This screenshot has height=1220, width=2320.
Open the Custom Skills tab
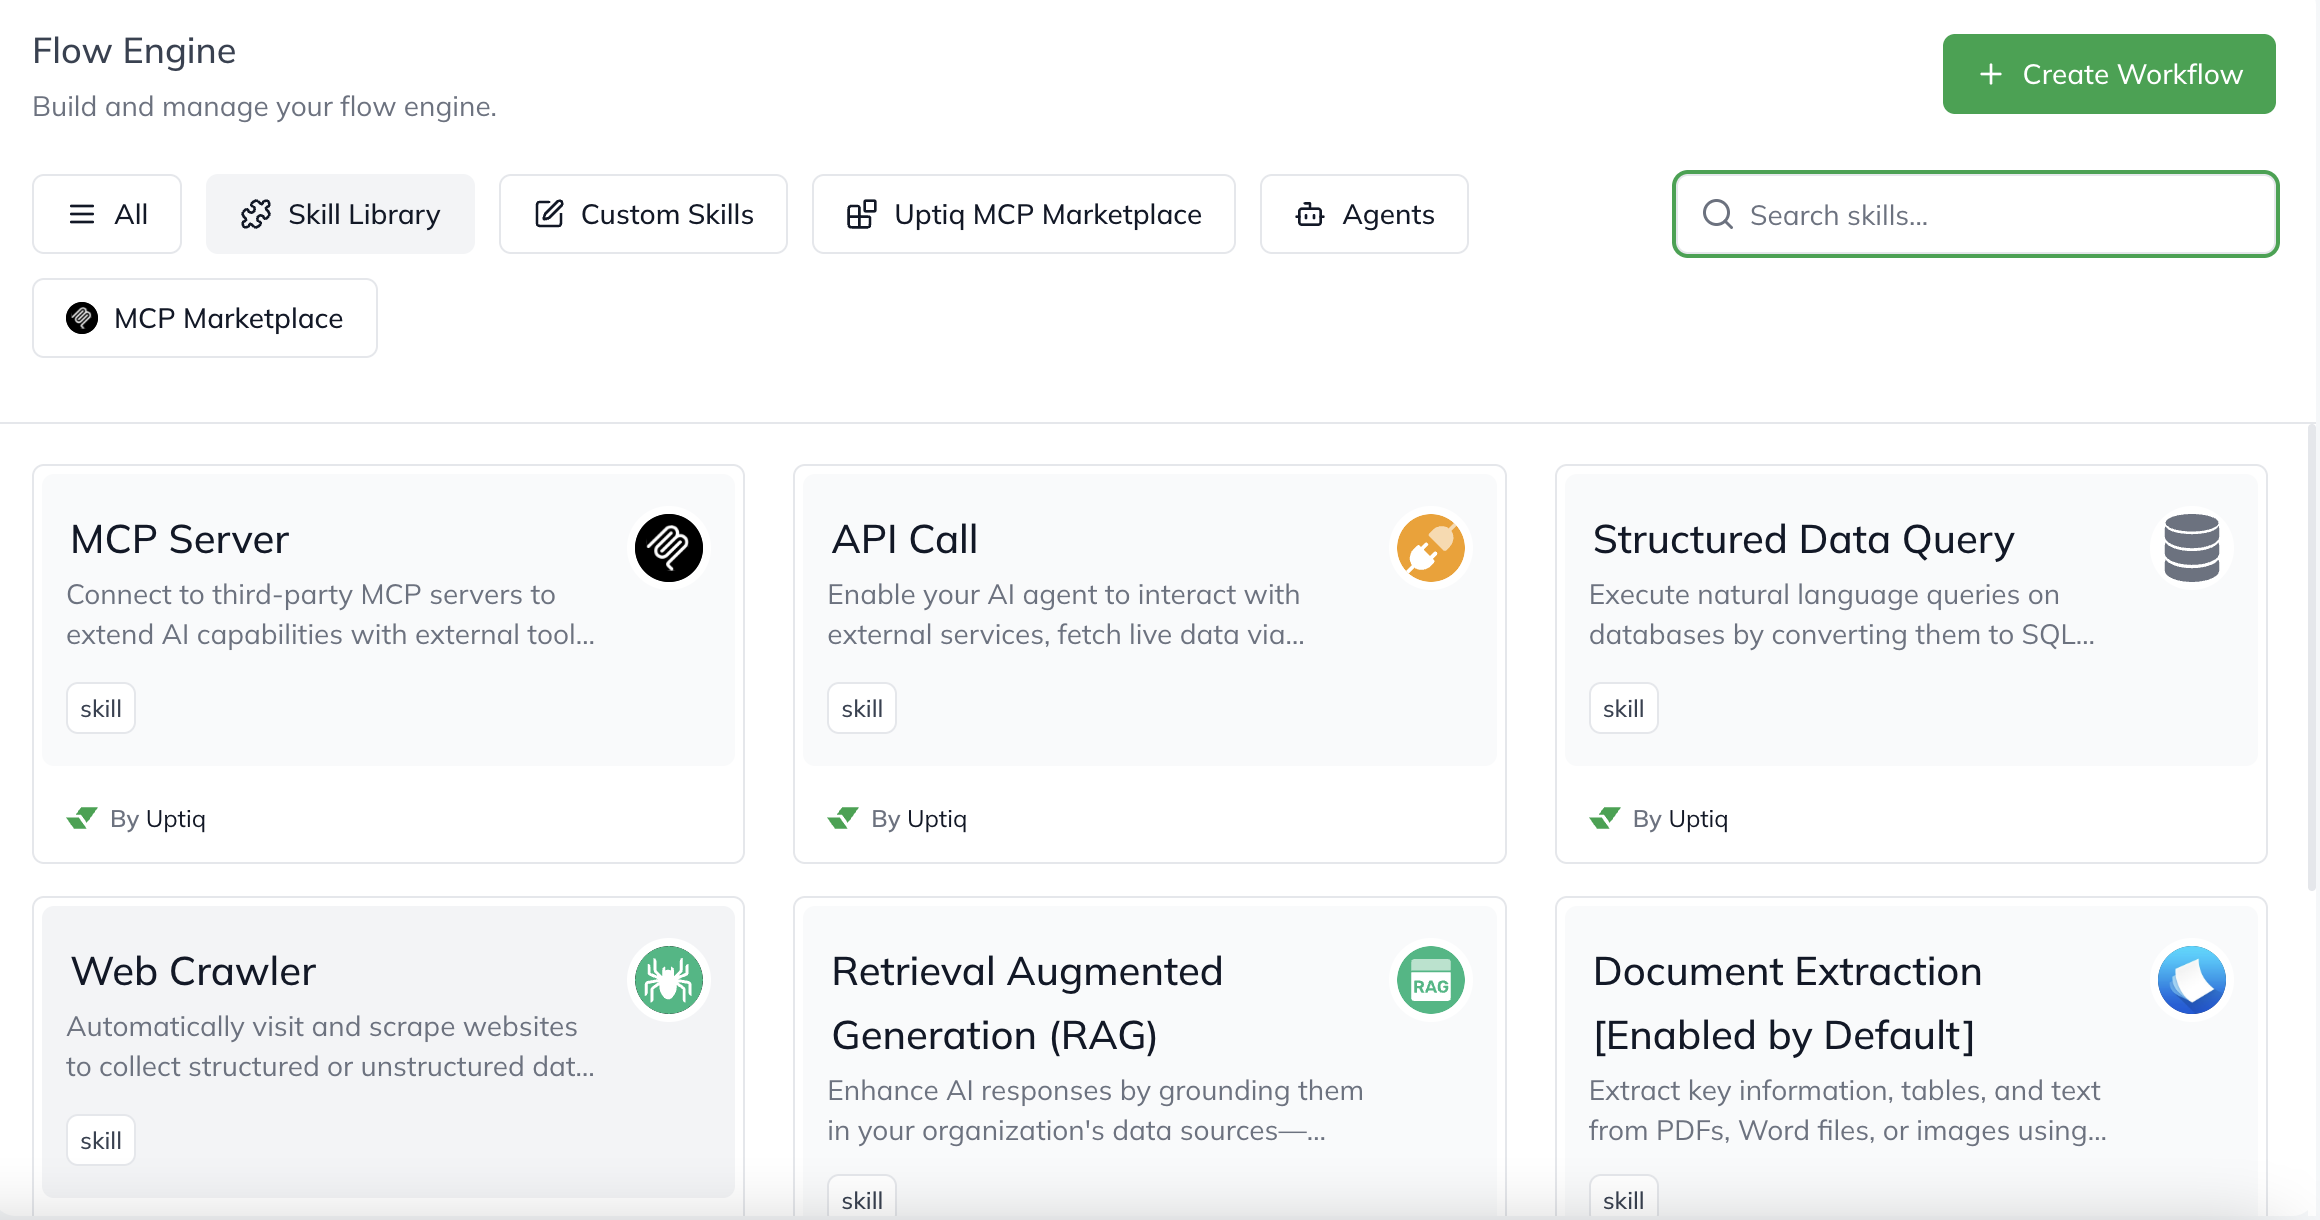(643, 214)
